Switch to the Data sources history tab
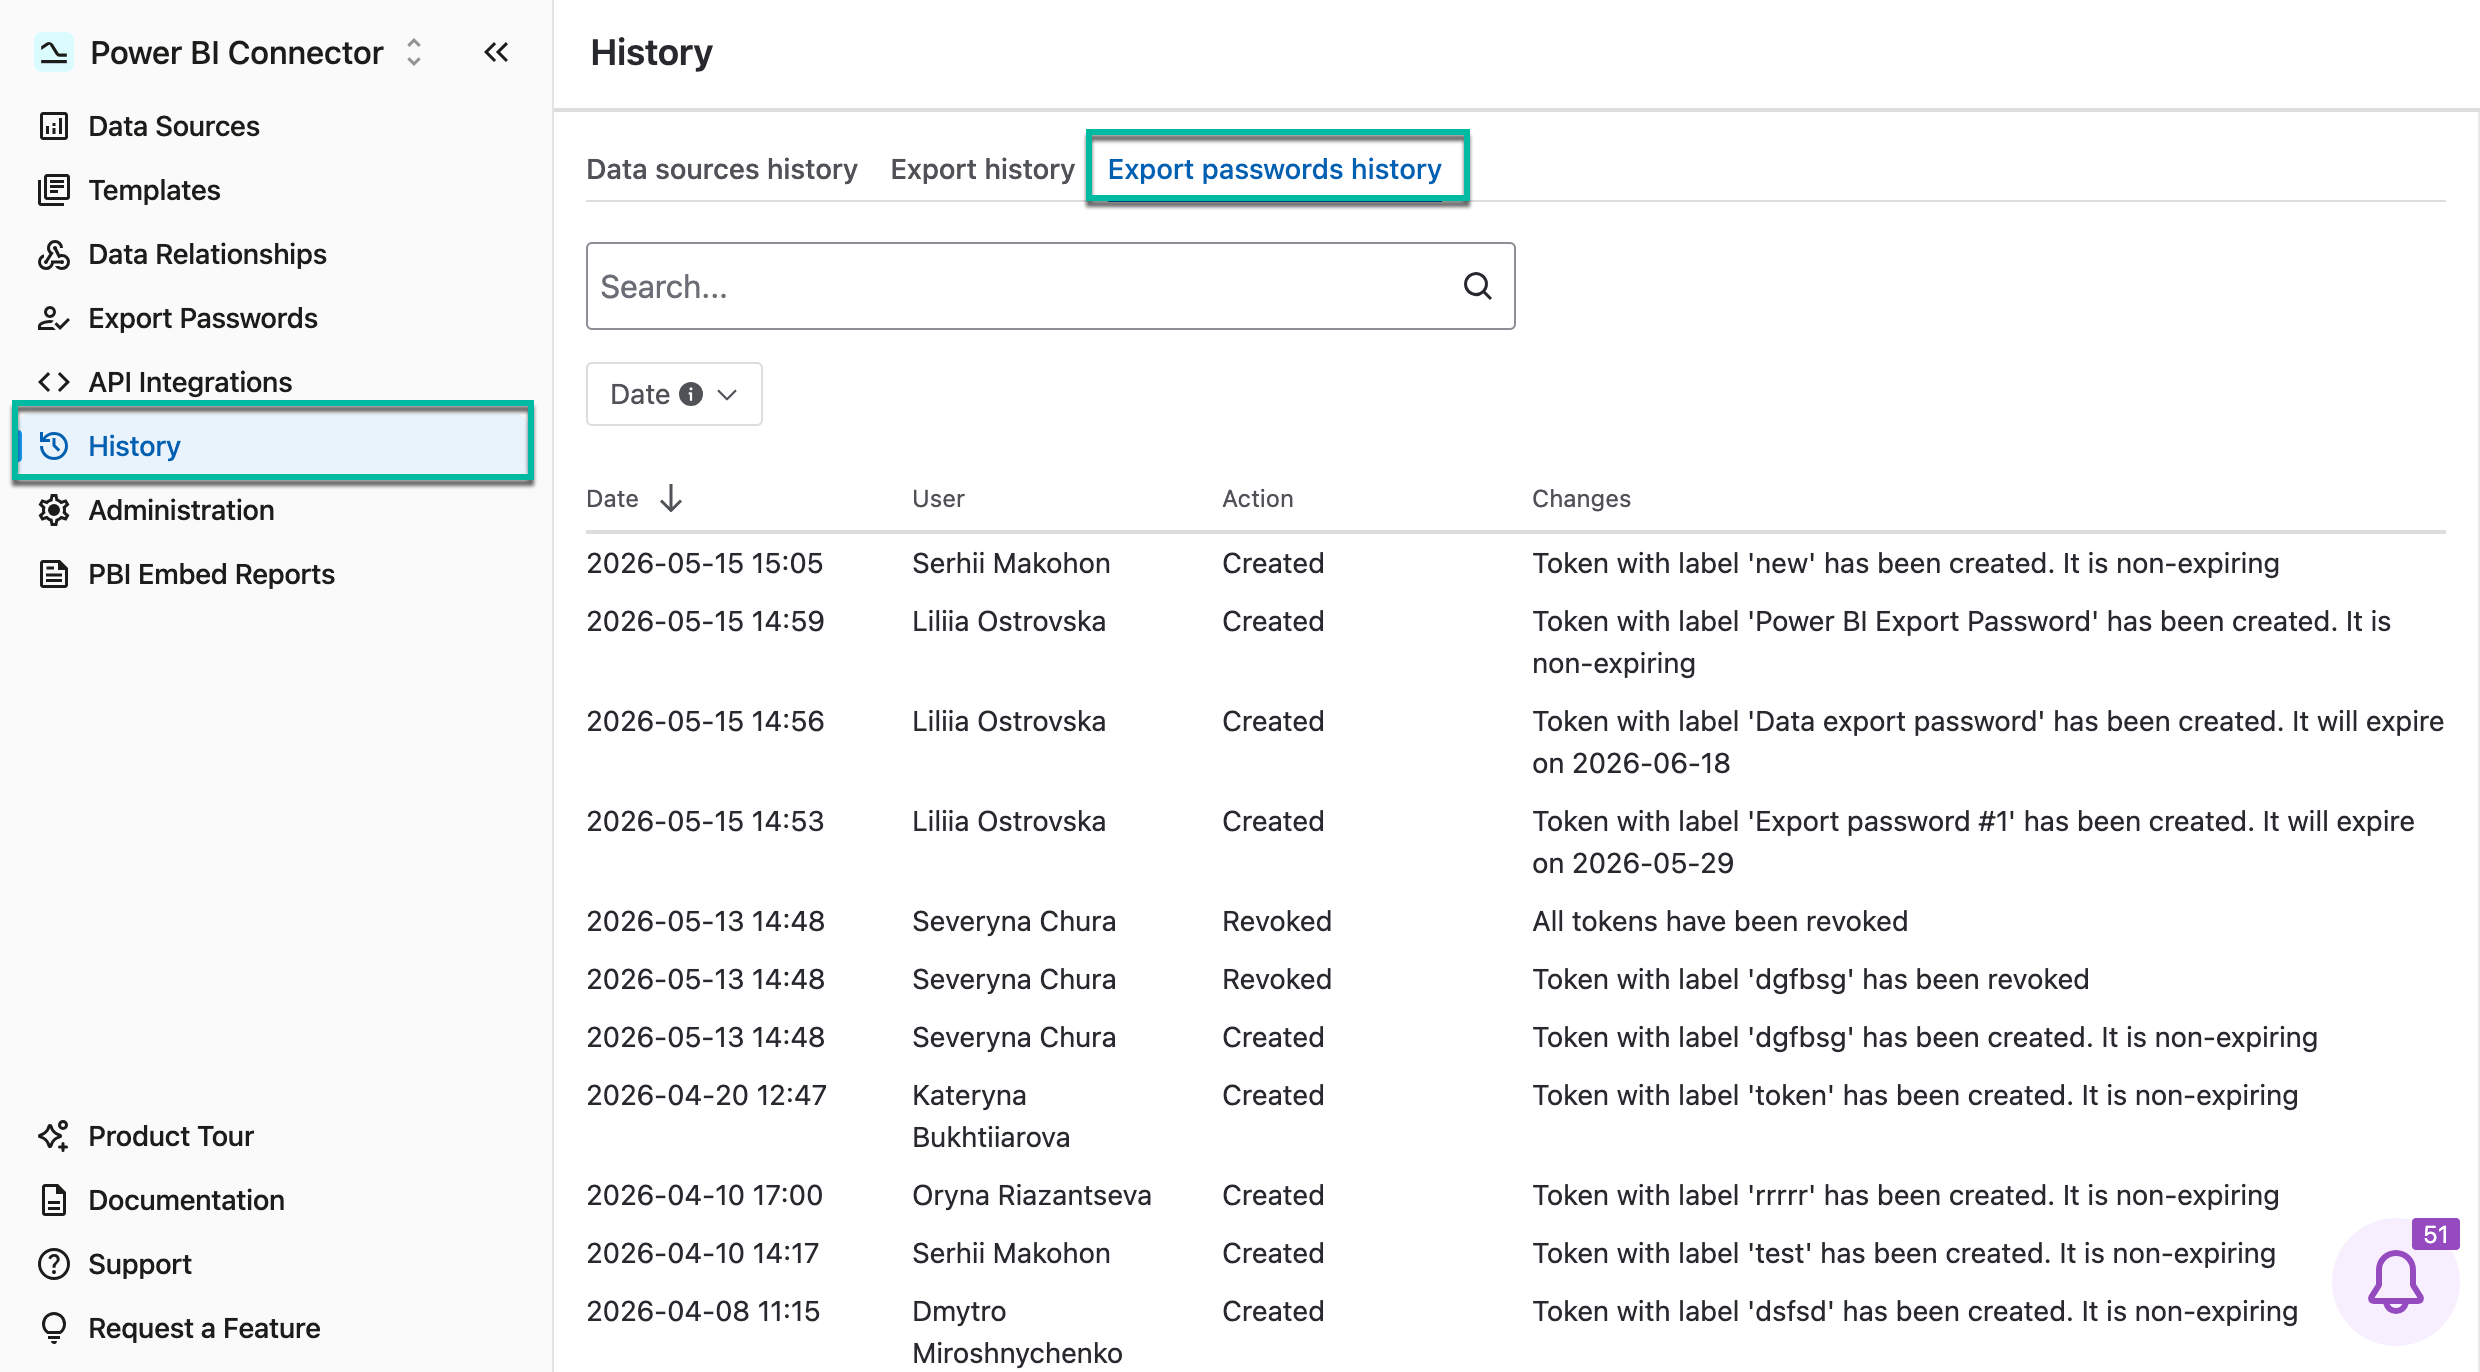 click(x=722, y=169)
